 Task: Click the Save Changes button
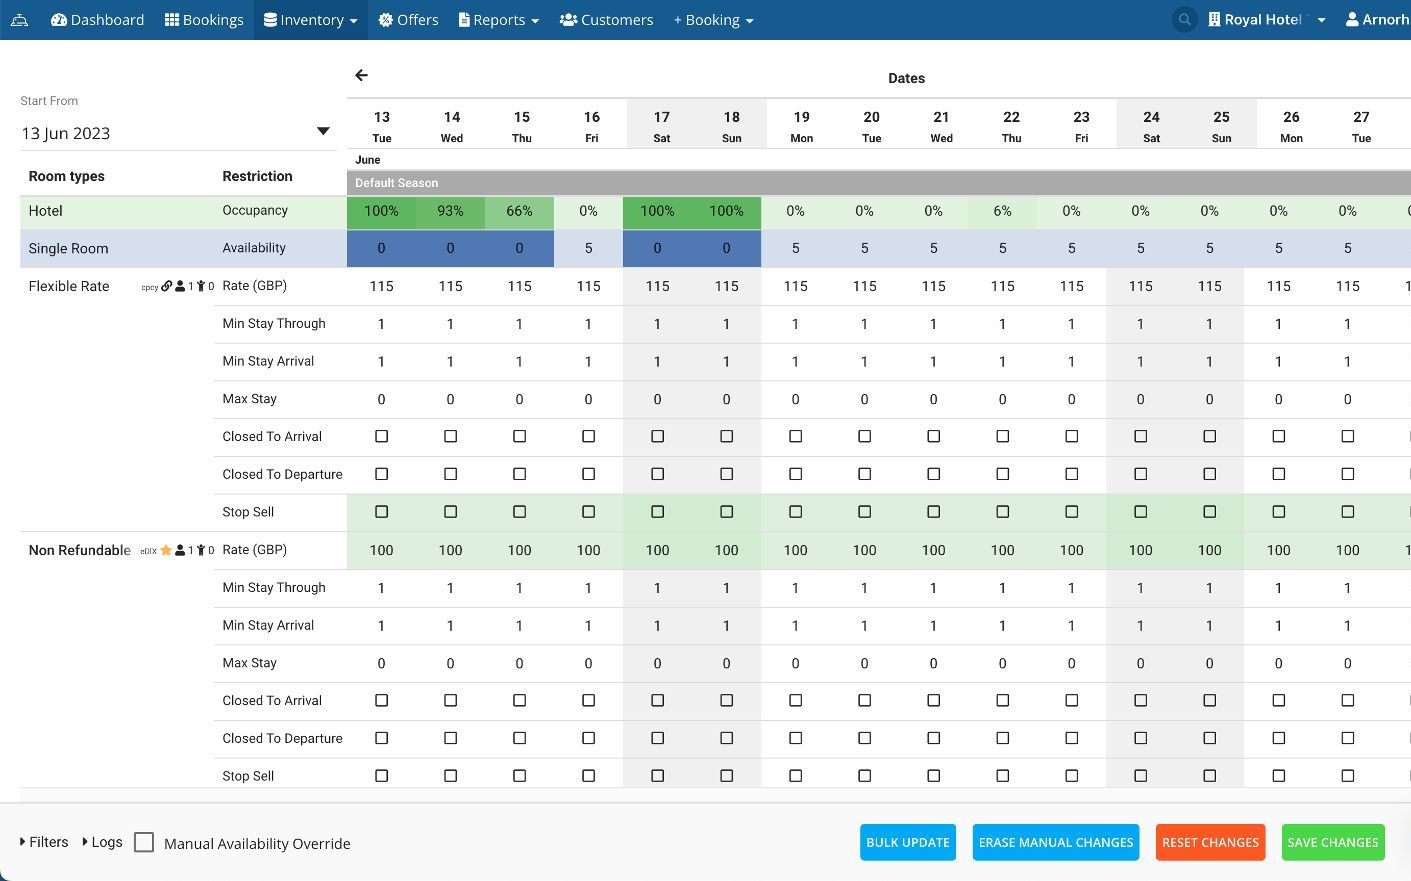point(1332,843)
